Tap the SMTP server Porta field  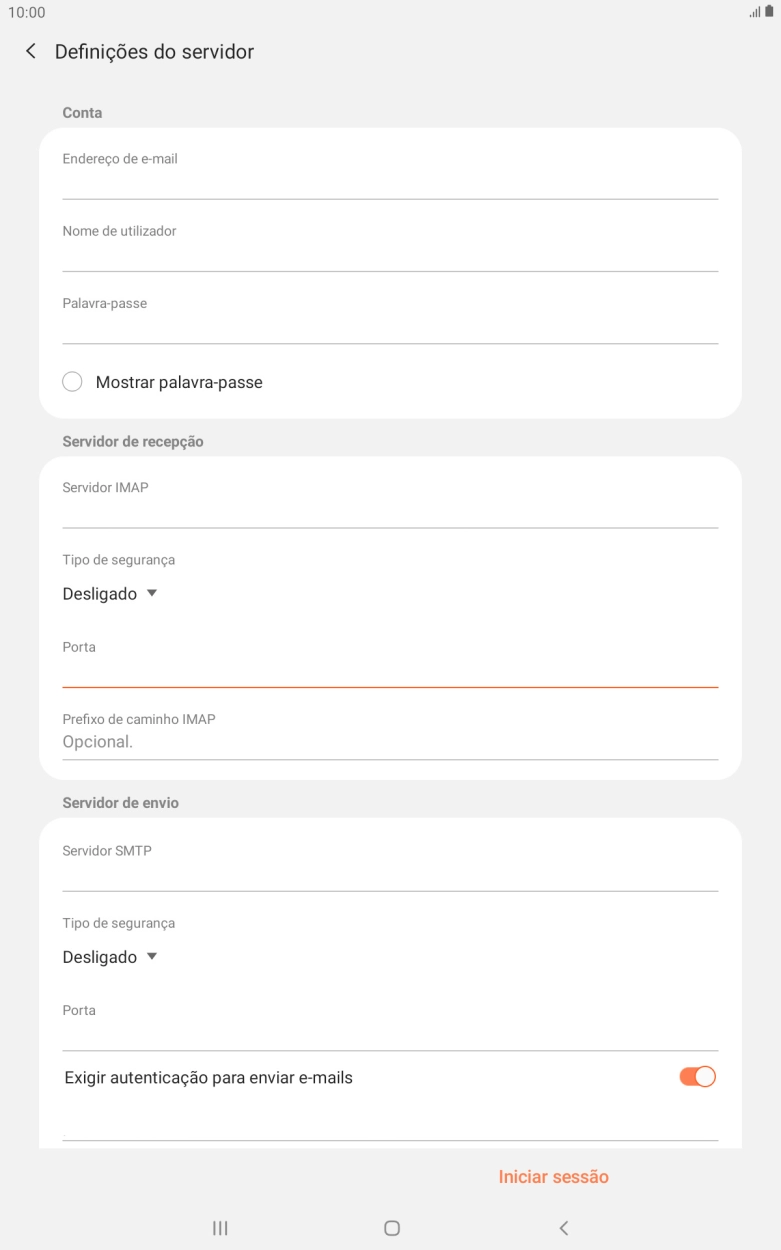(x=390, y=1034)
